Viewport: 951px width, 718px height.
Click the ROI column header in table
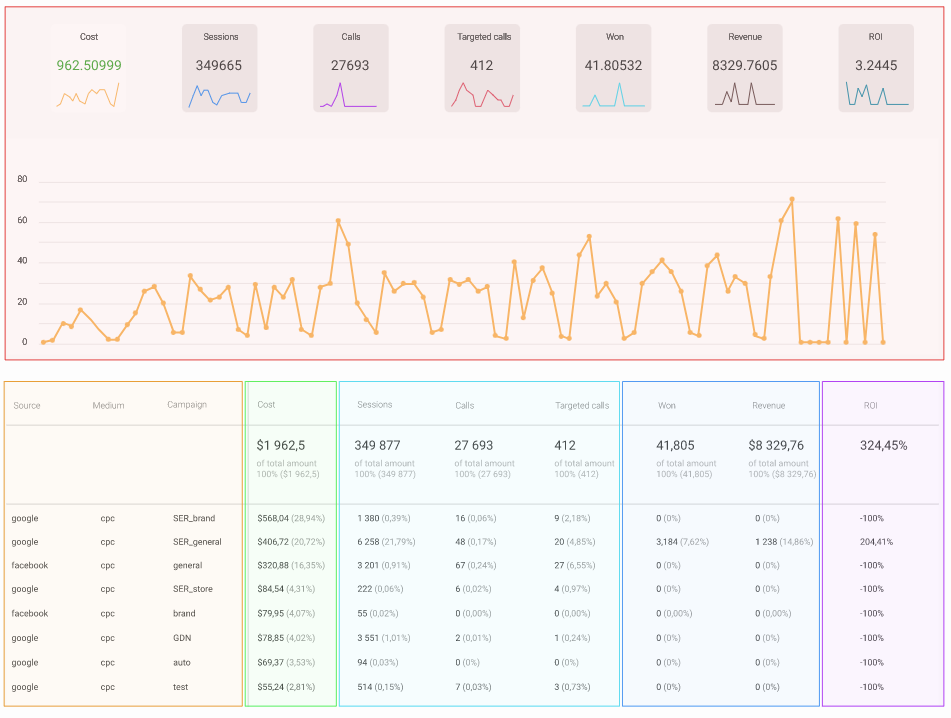click(x=870, y=405)
